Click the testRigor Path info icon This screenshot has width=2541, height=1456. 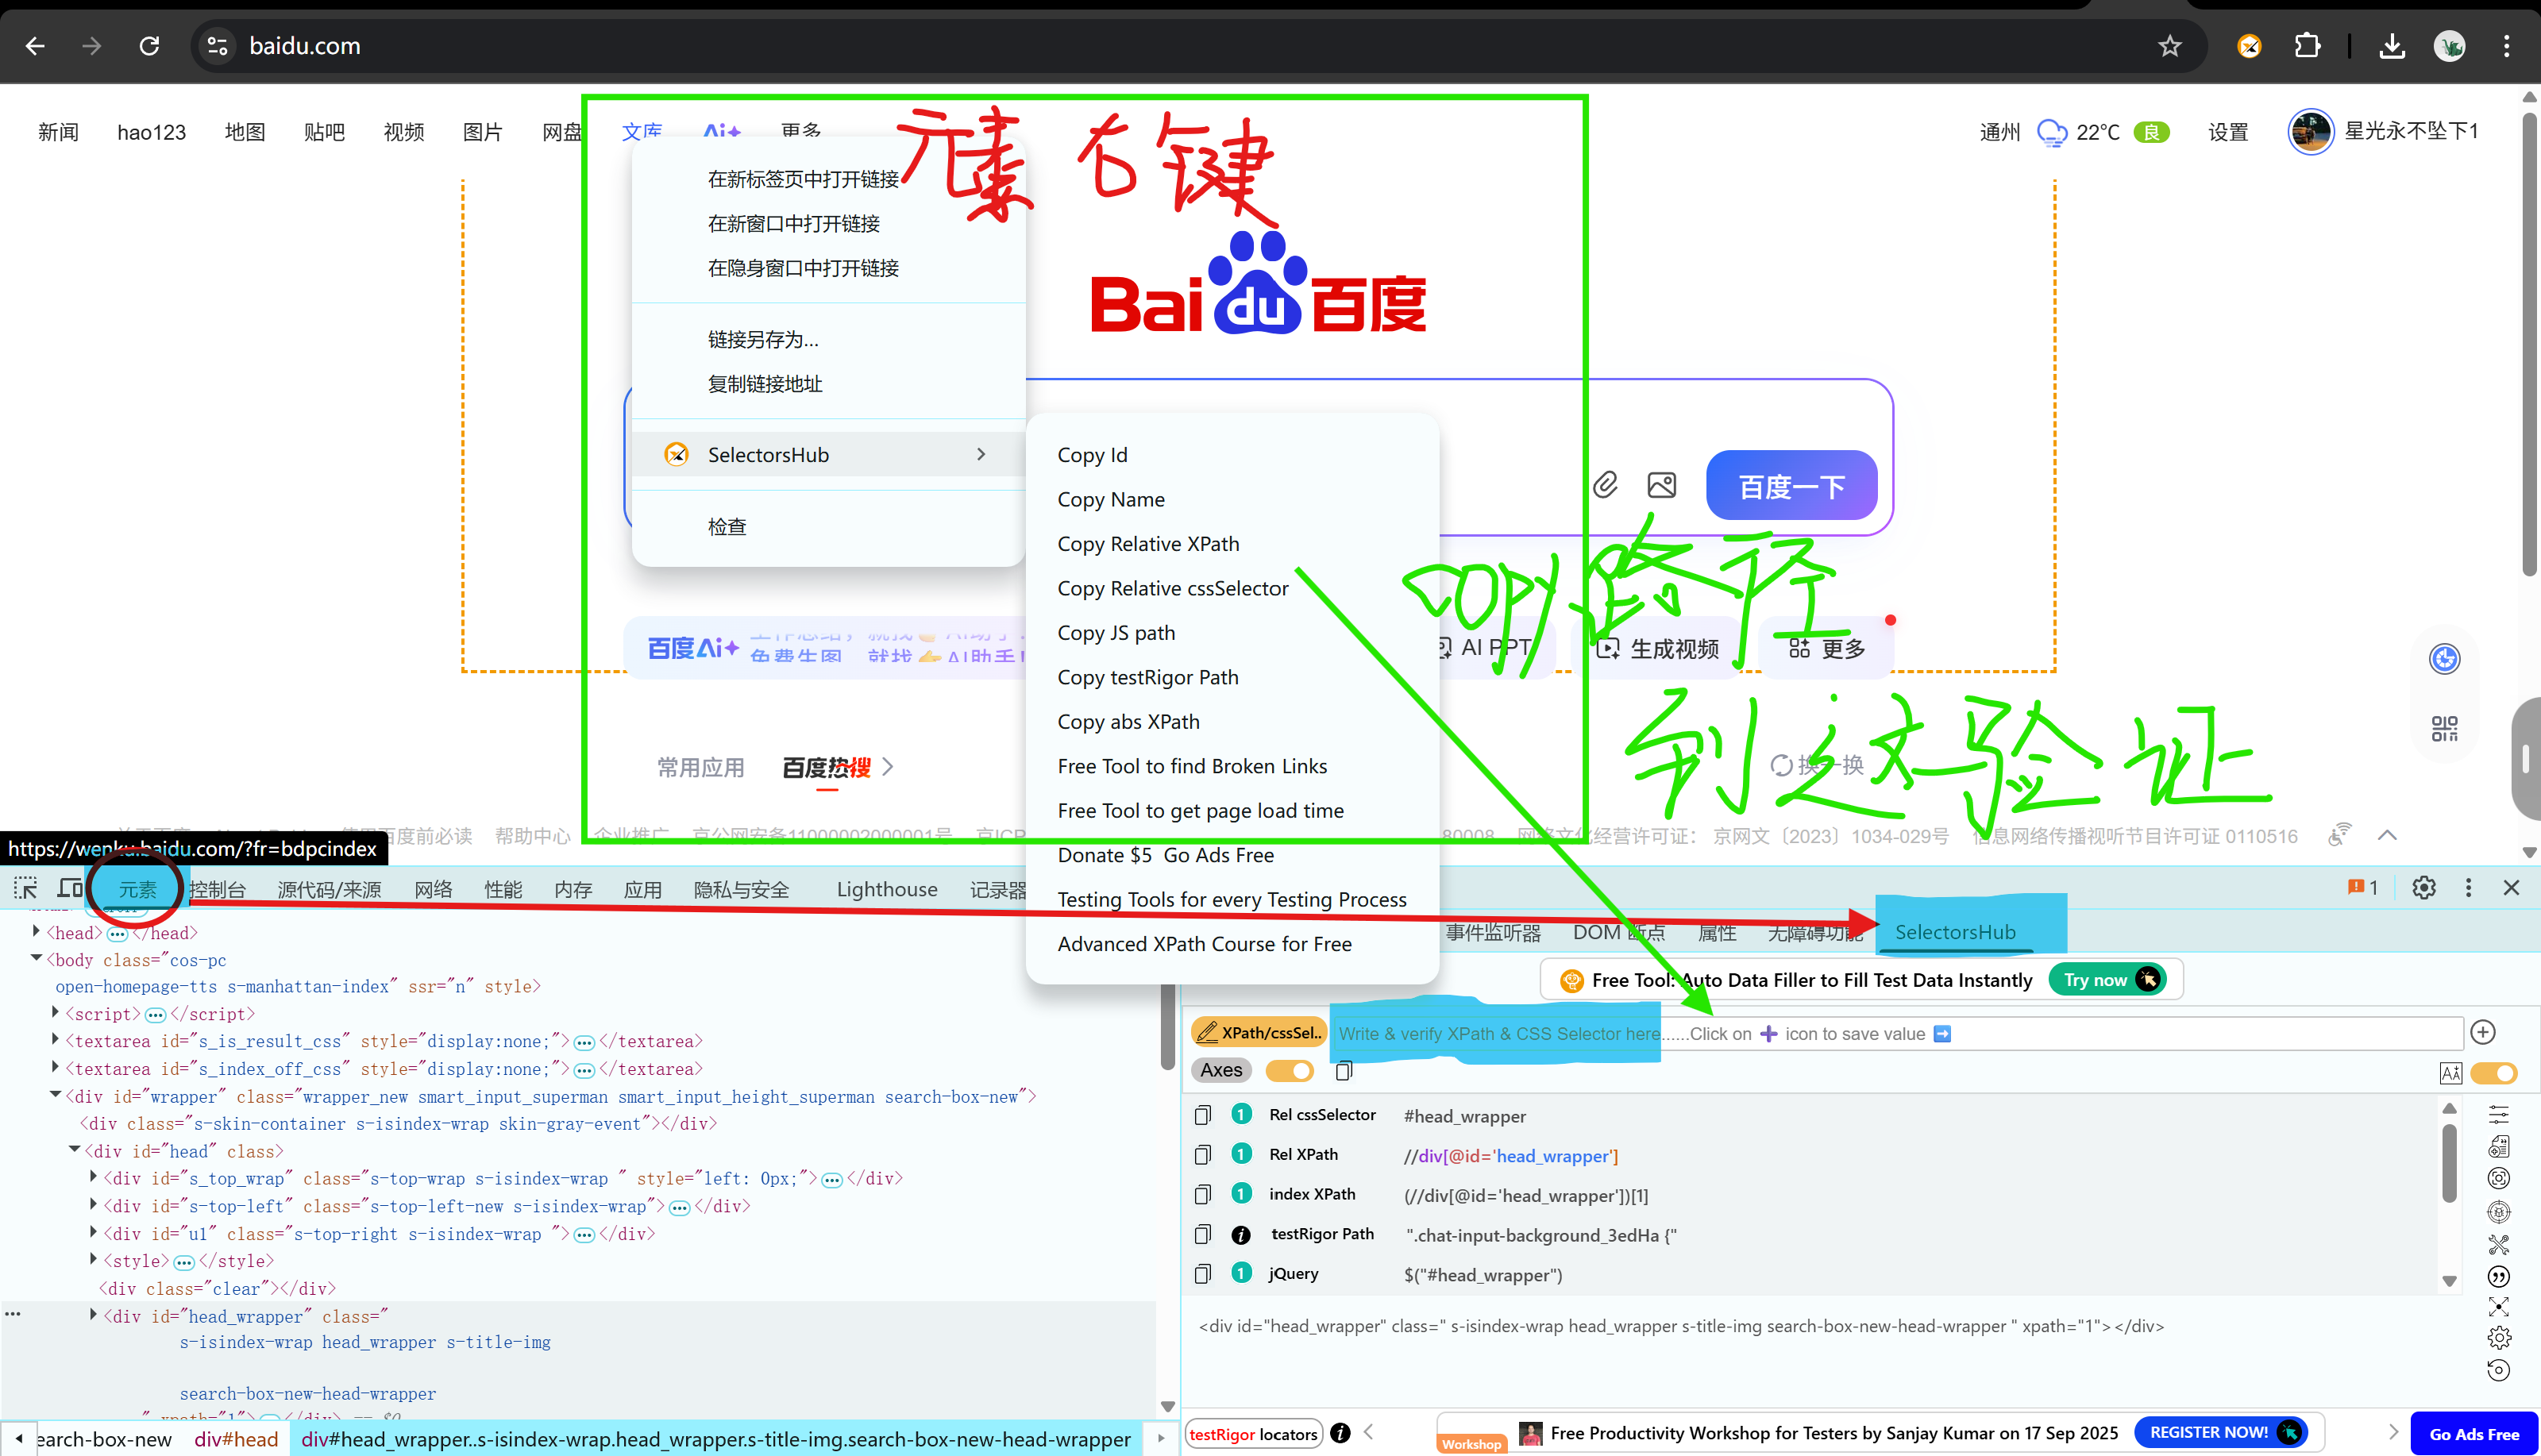pos(1241,1235)
